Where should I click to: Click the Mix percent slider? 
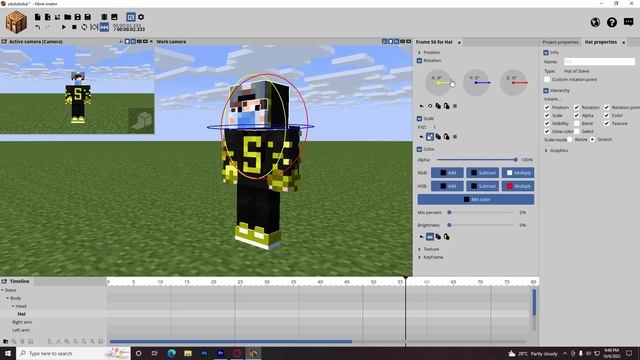pos(482,213)
